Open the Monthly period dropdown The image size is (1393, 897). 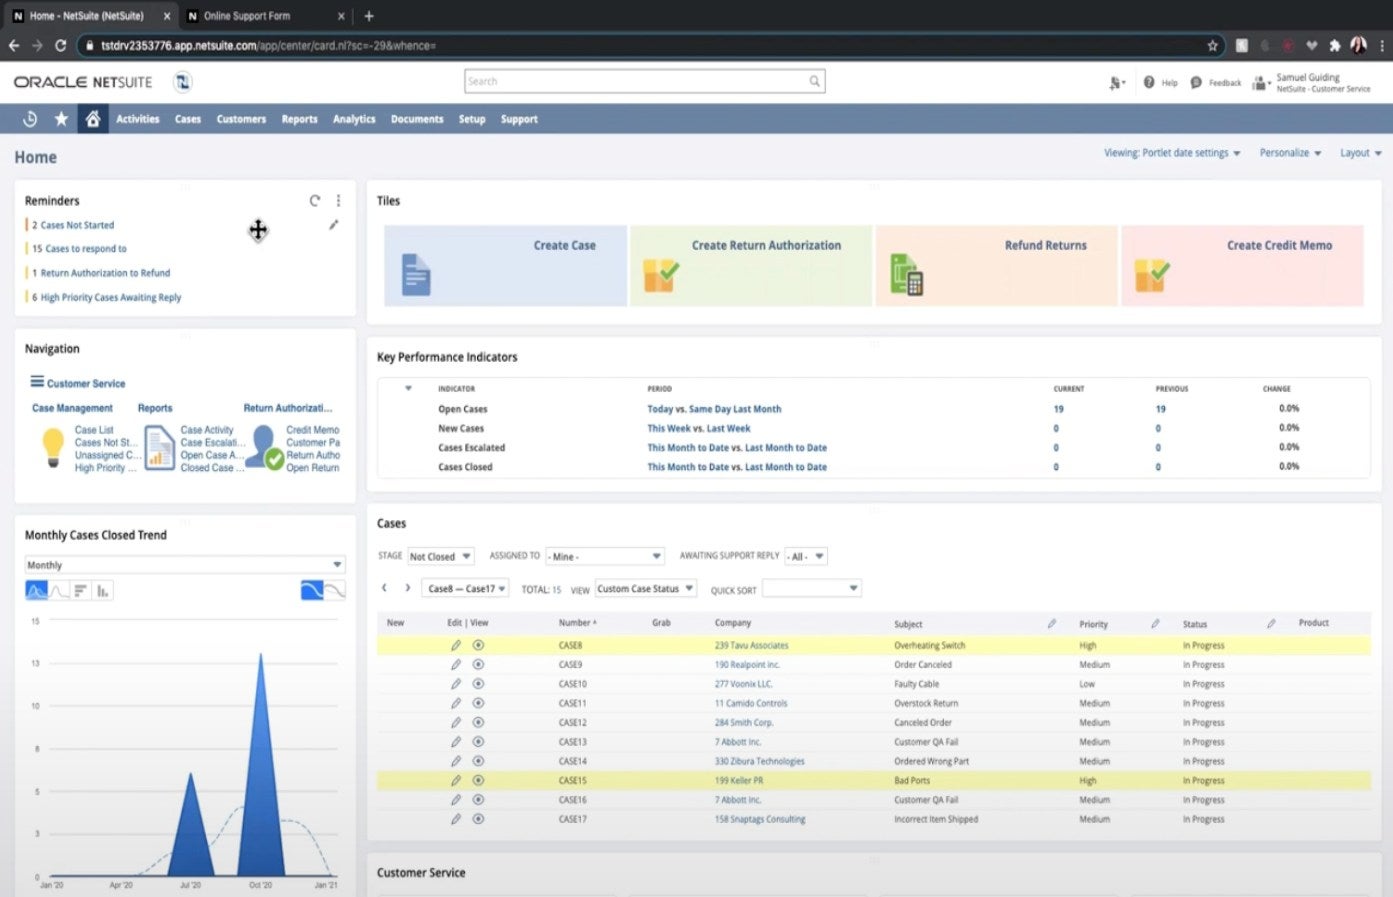click(185, 565)
